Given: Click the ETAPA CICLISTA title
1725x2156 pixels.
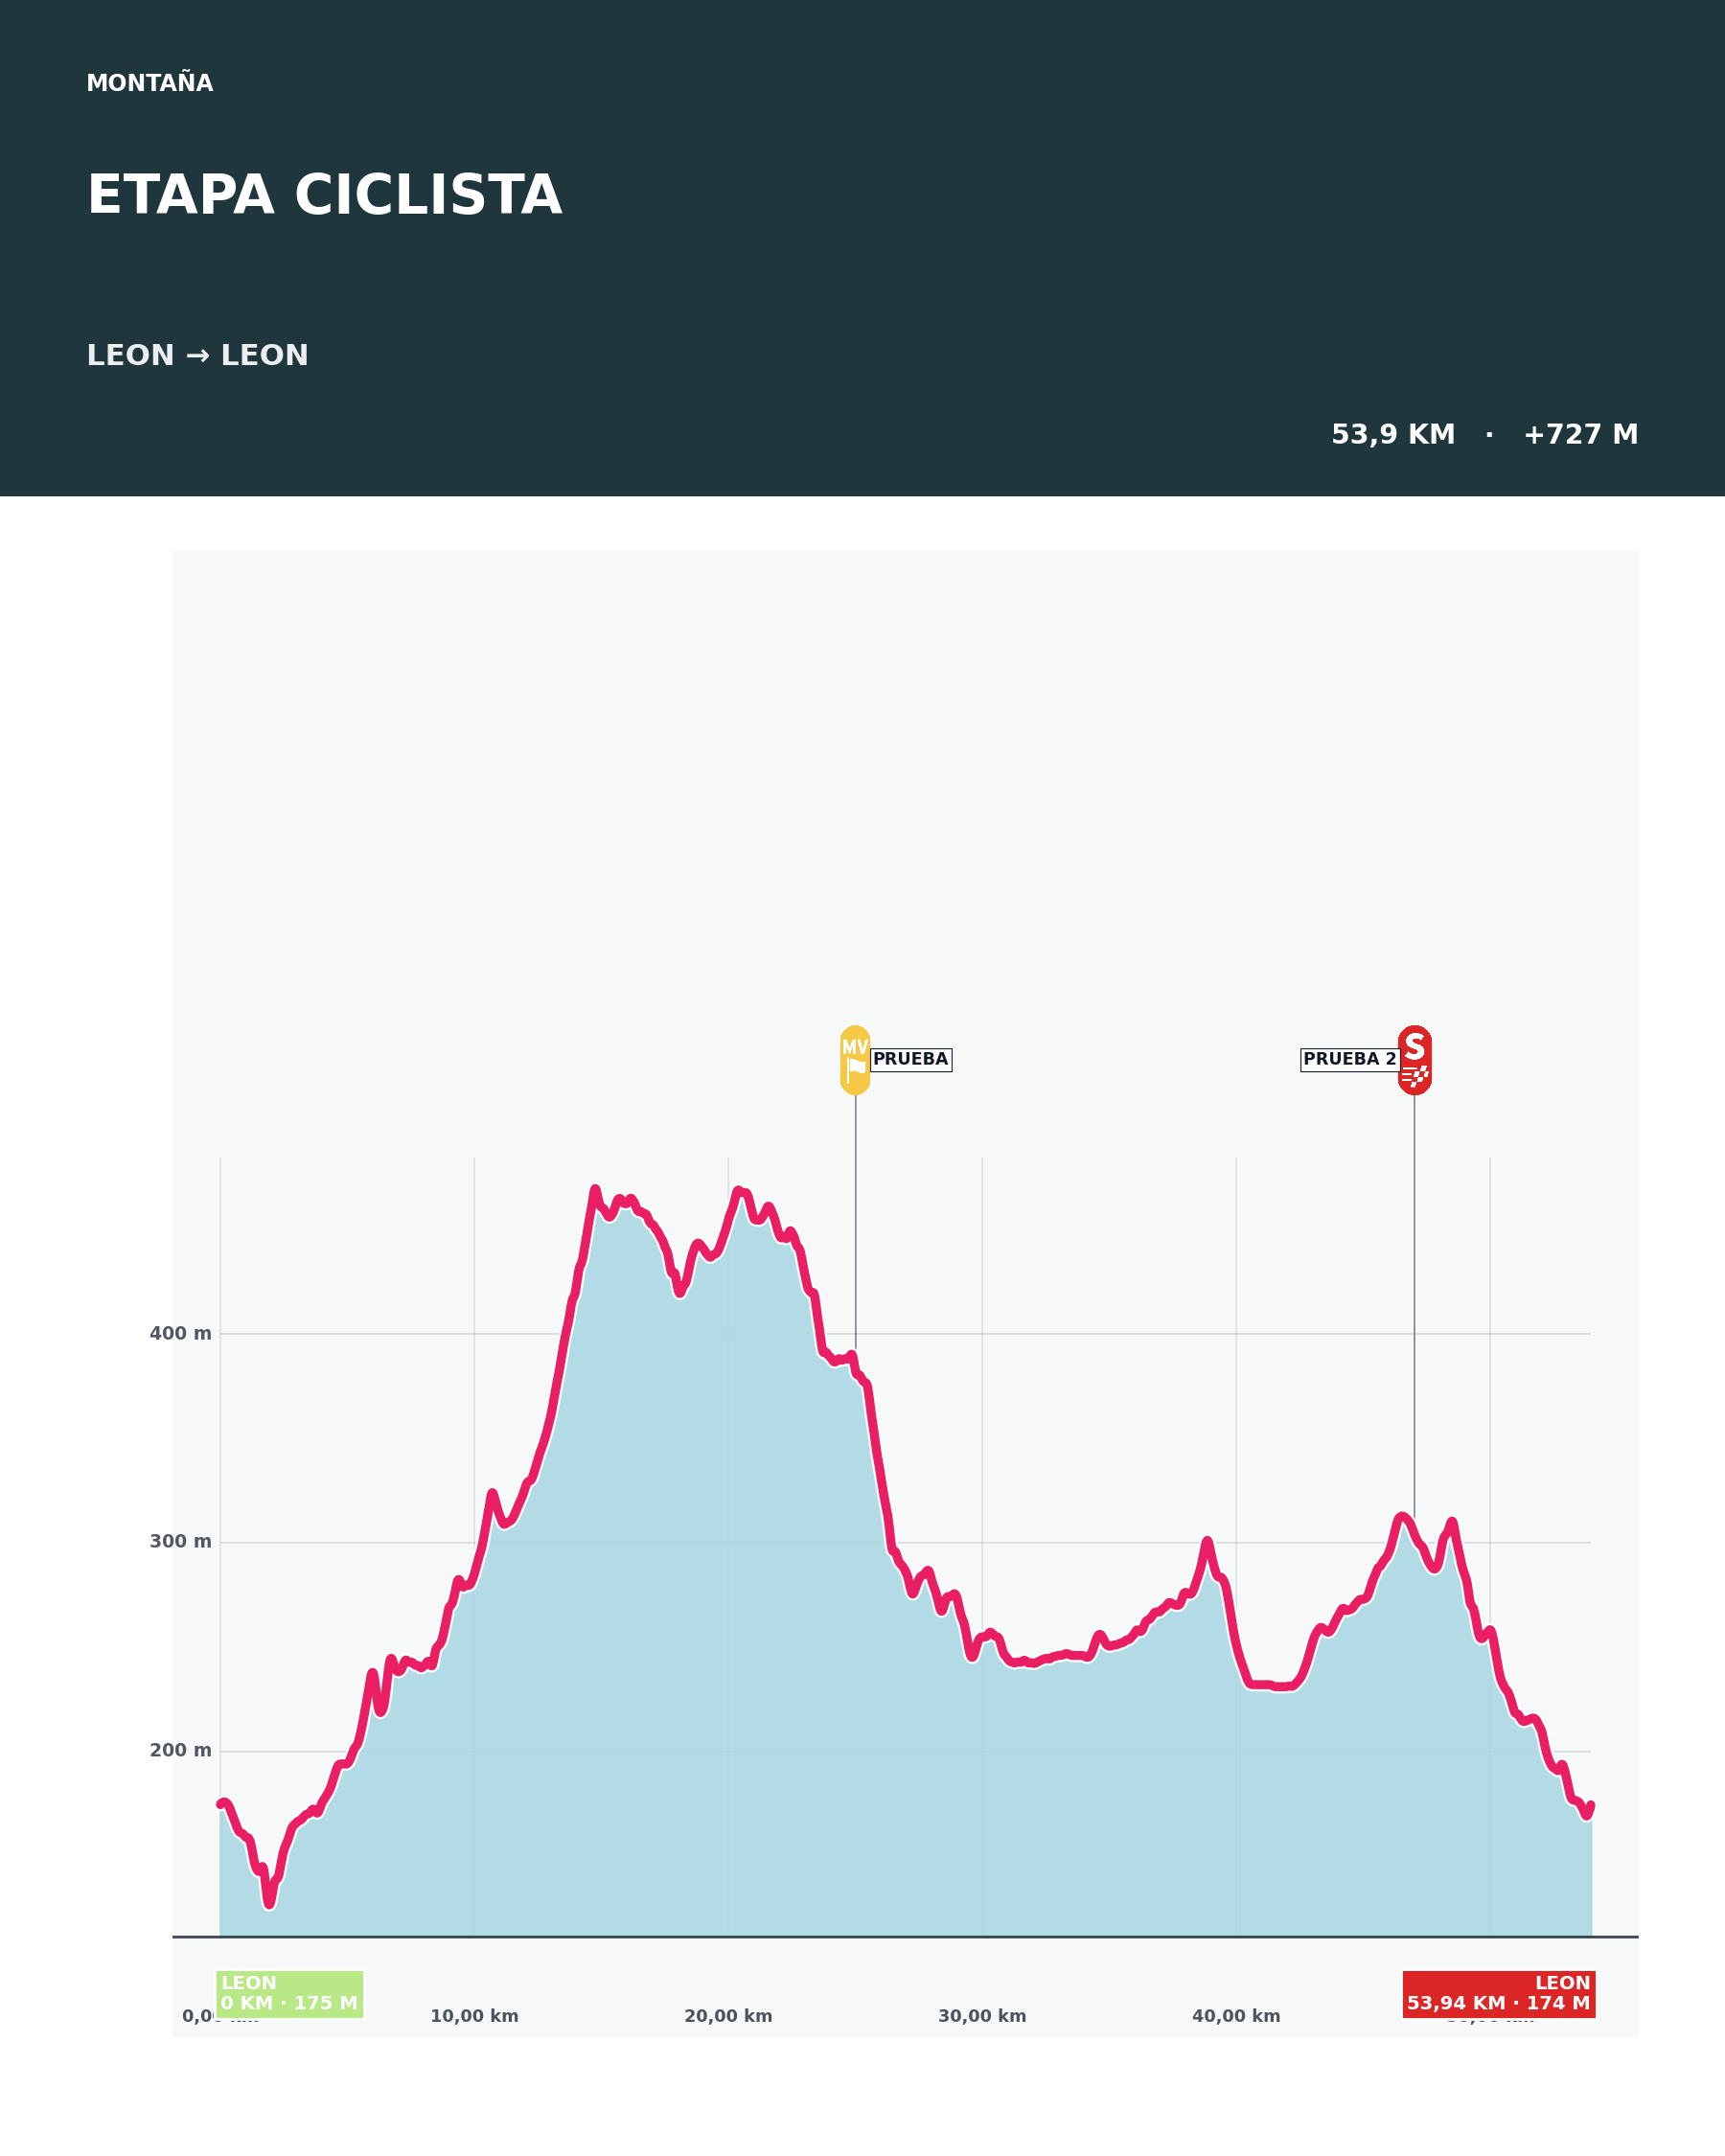Looking at the screenshot, I should tap(324, 195).
